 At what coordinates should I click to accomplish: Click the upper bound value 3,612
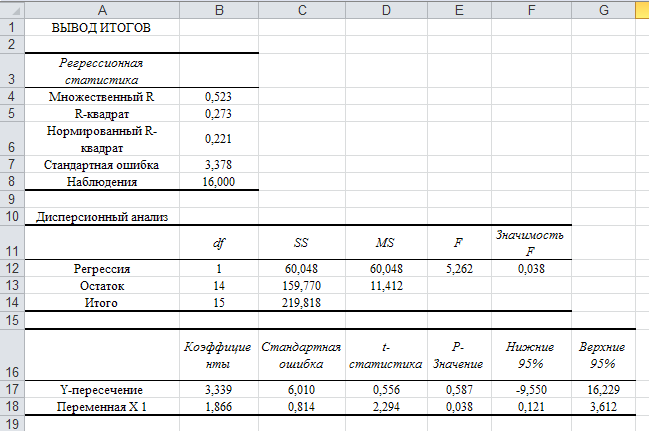coord(603,407)
